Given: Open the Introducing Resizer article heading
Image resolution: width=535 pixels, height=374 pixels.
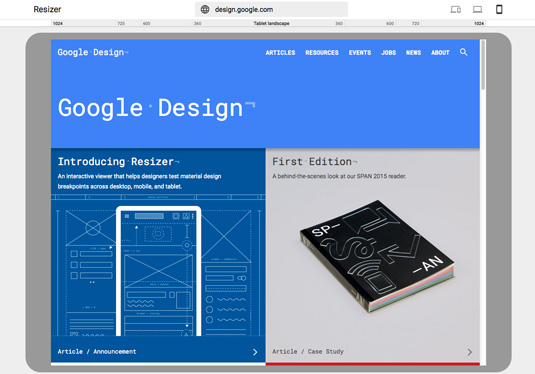Looking at the screenshot, I should pos(118,161).
